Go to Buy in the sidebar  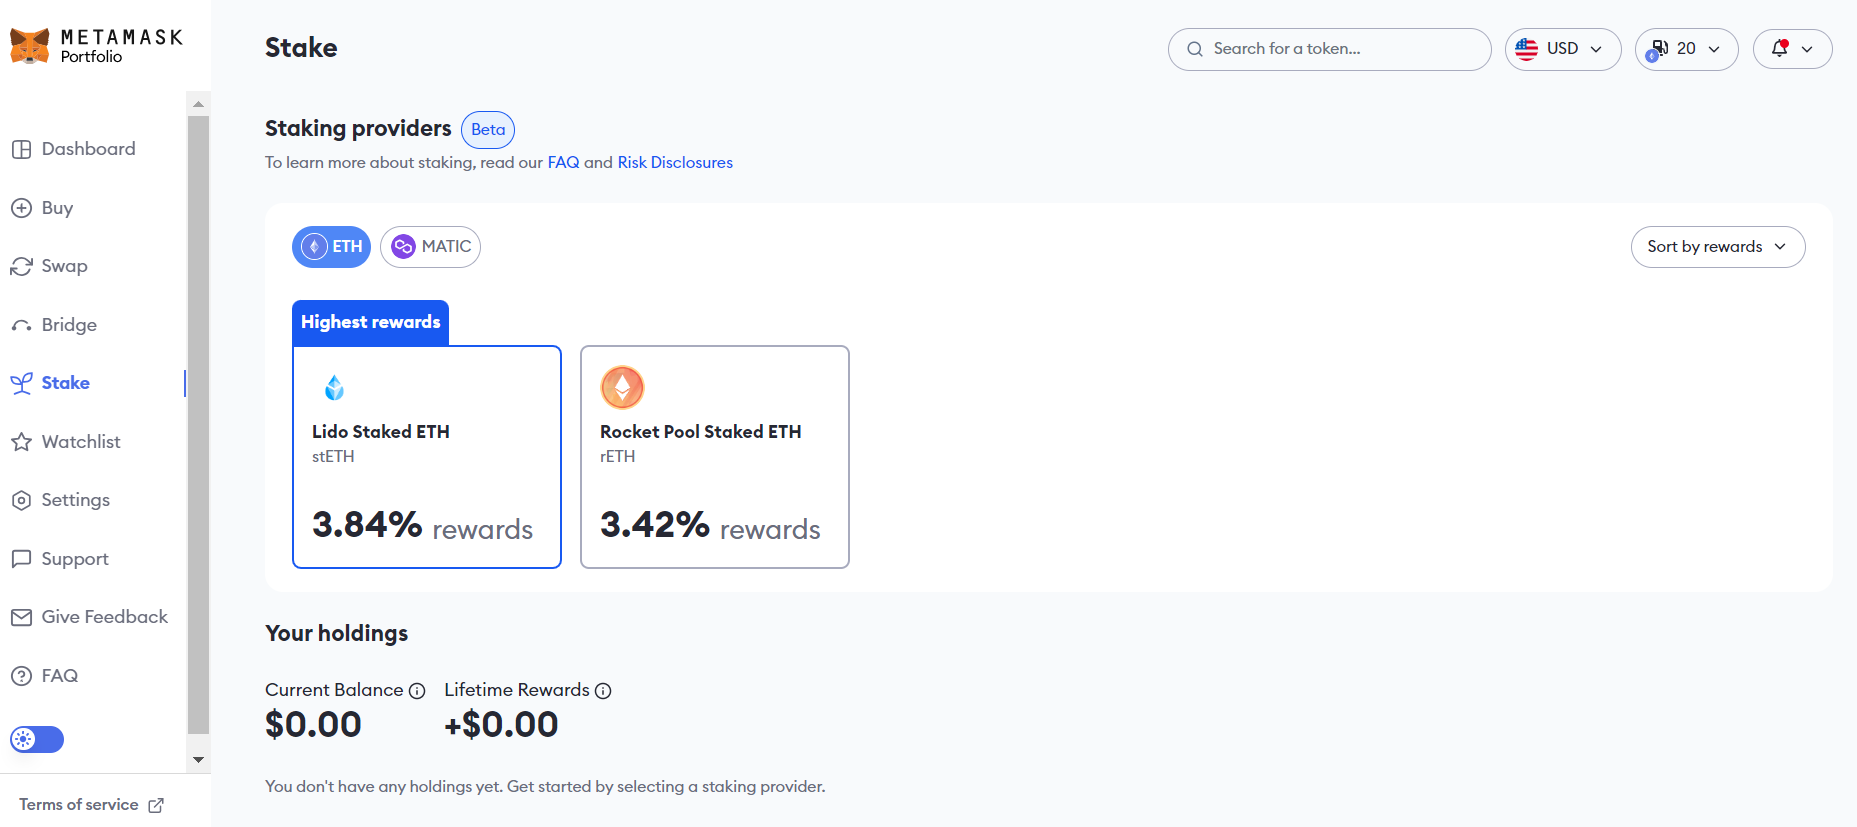[x=57, y=208]
